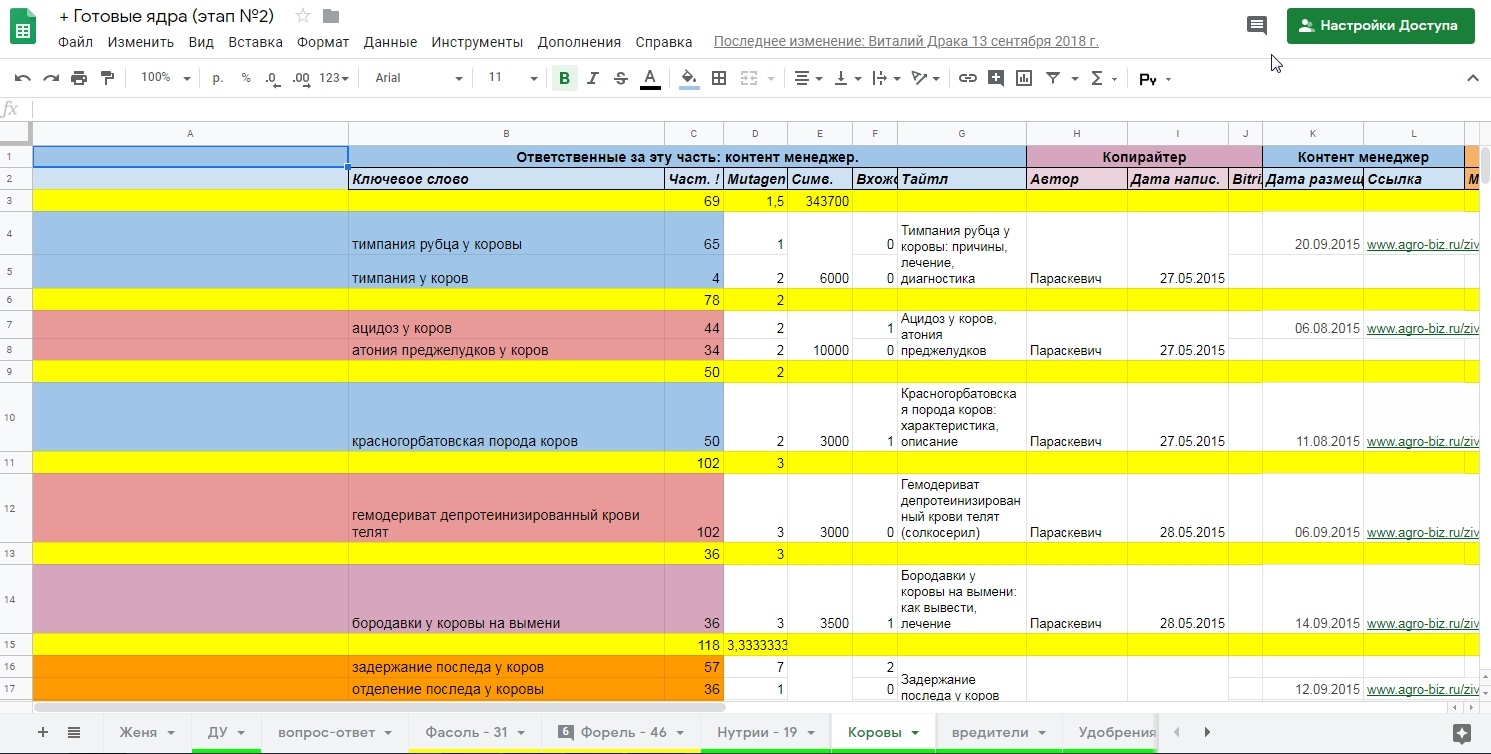Open the number format 123 menu
The height and width of the screenshot is (754, 1491).
[335, 78]
